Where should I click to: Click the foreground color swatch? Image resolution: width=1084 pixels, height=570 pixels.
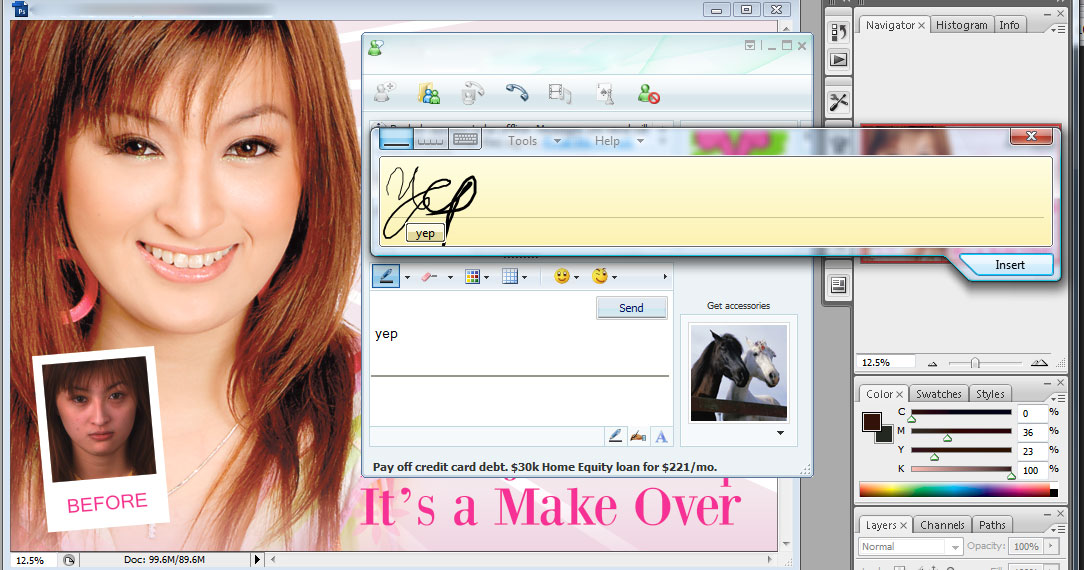[871, 421]
